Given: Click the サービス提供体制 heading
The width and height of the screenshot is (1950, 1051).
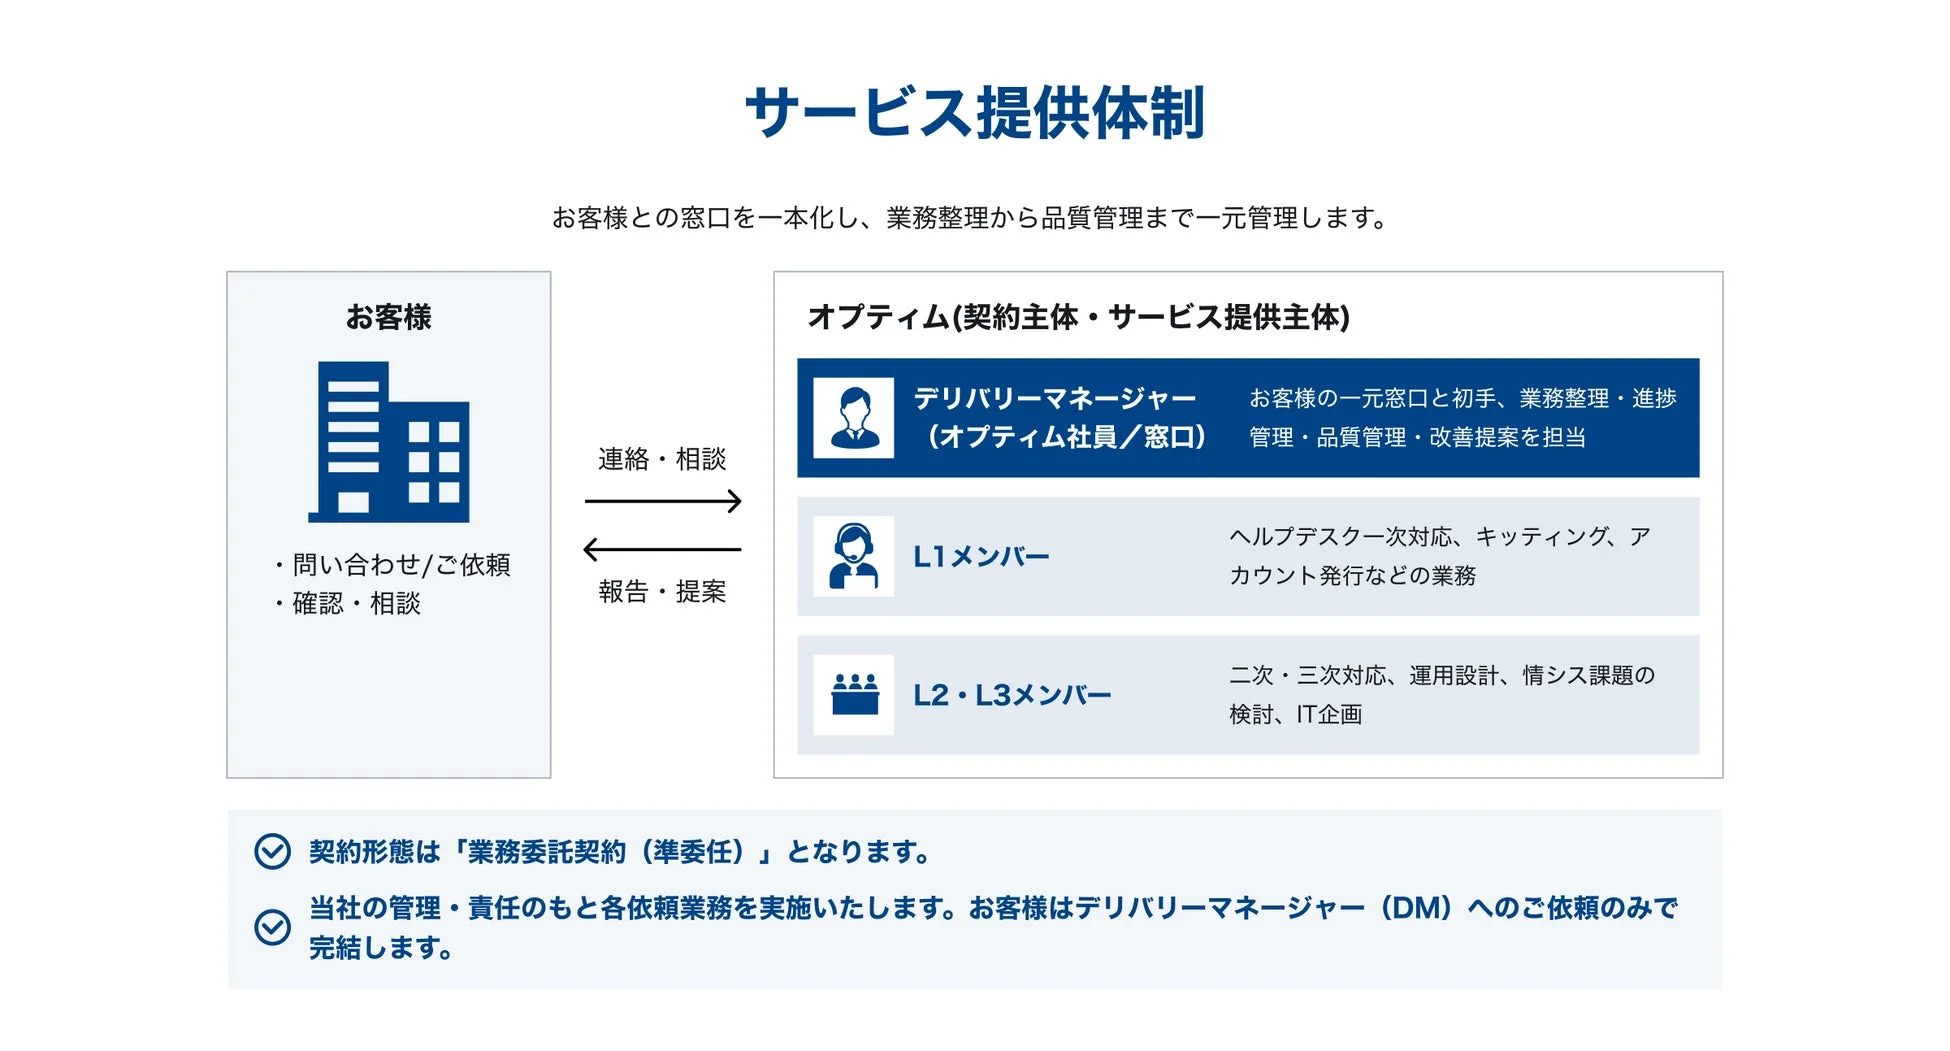Looking at the screenshot, I should [975, 112].
